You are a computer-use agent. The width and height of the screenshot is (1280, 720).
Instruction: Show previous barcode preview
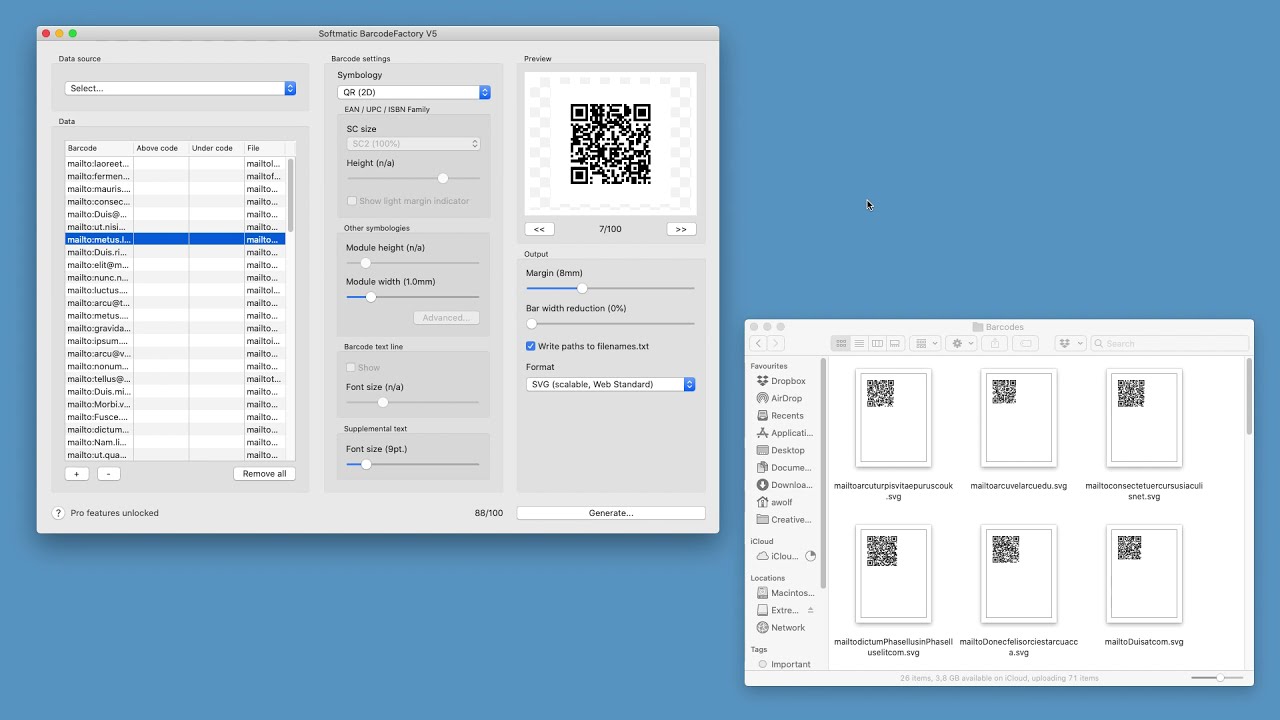click(x=539, y=229)
